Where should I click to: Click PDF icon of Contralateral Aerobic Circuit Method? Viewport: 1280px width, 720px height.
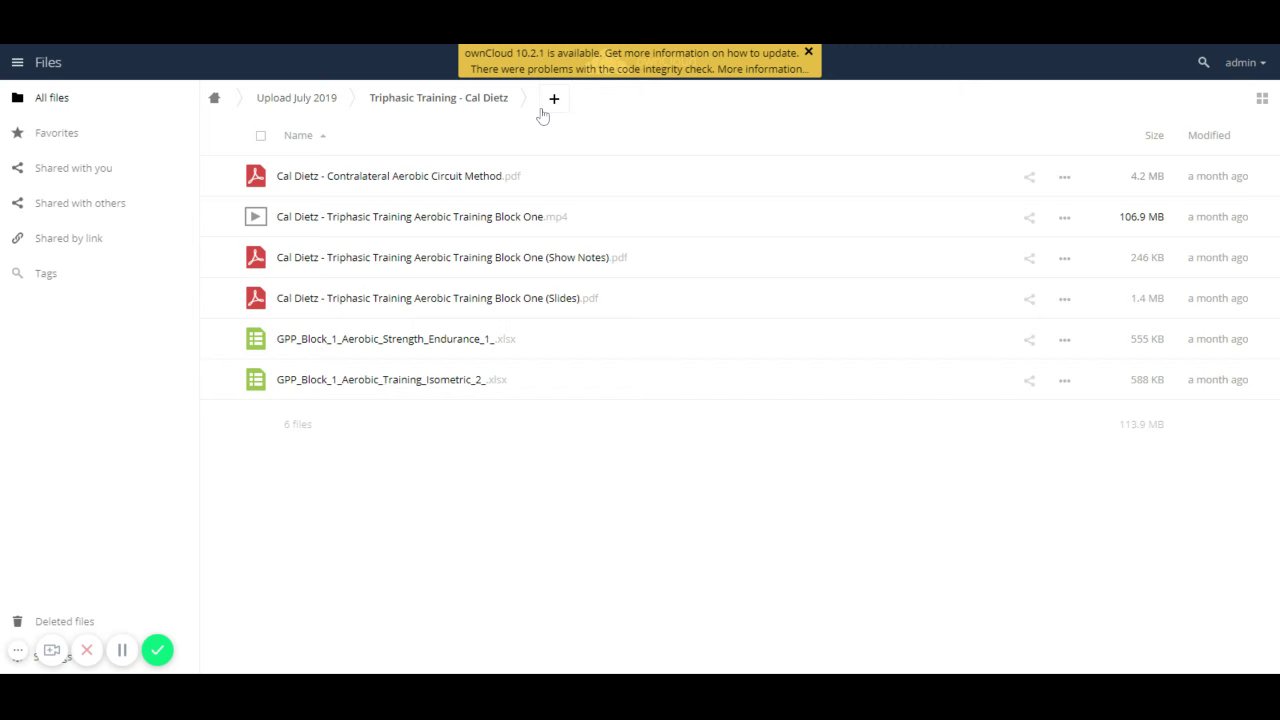[x=256, y=176]
